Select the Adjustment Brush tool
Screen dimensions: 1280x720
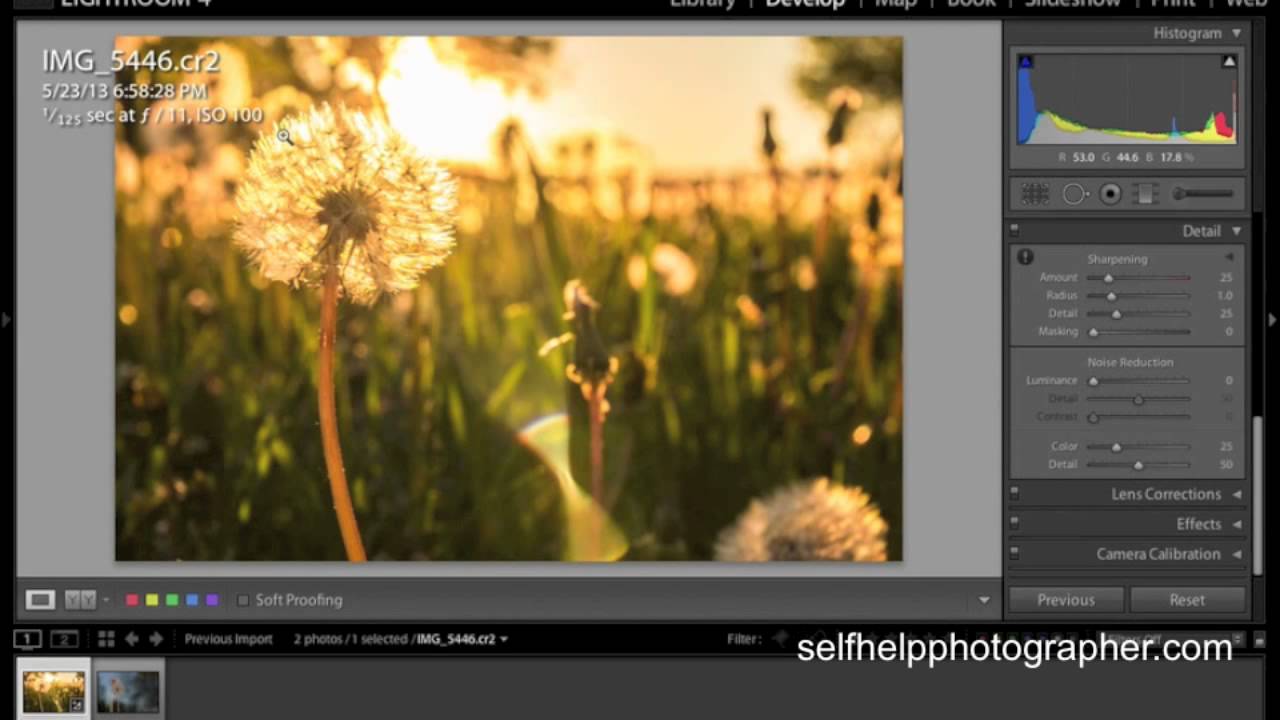coord(1202,194)
